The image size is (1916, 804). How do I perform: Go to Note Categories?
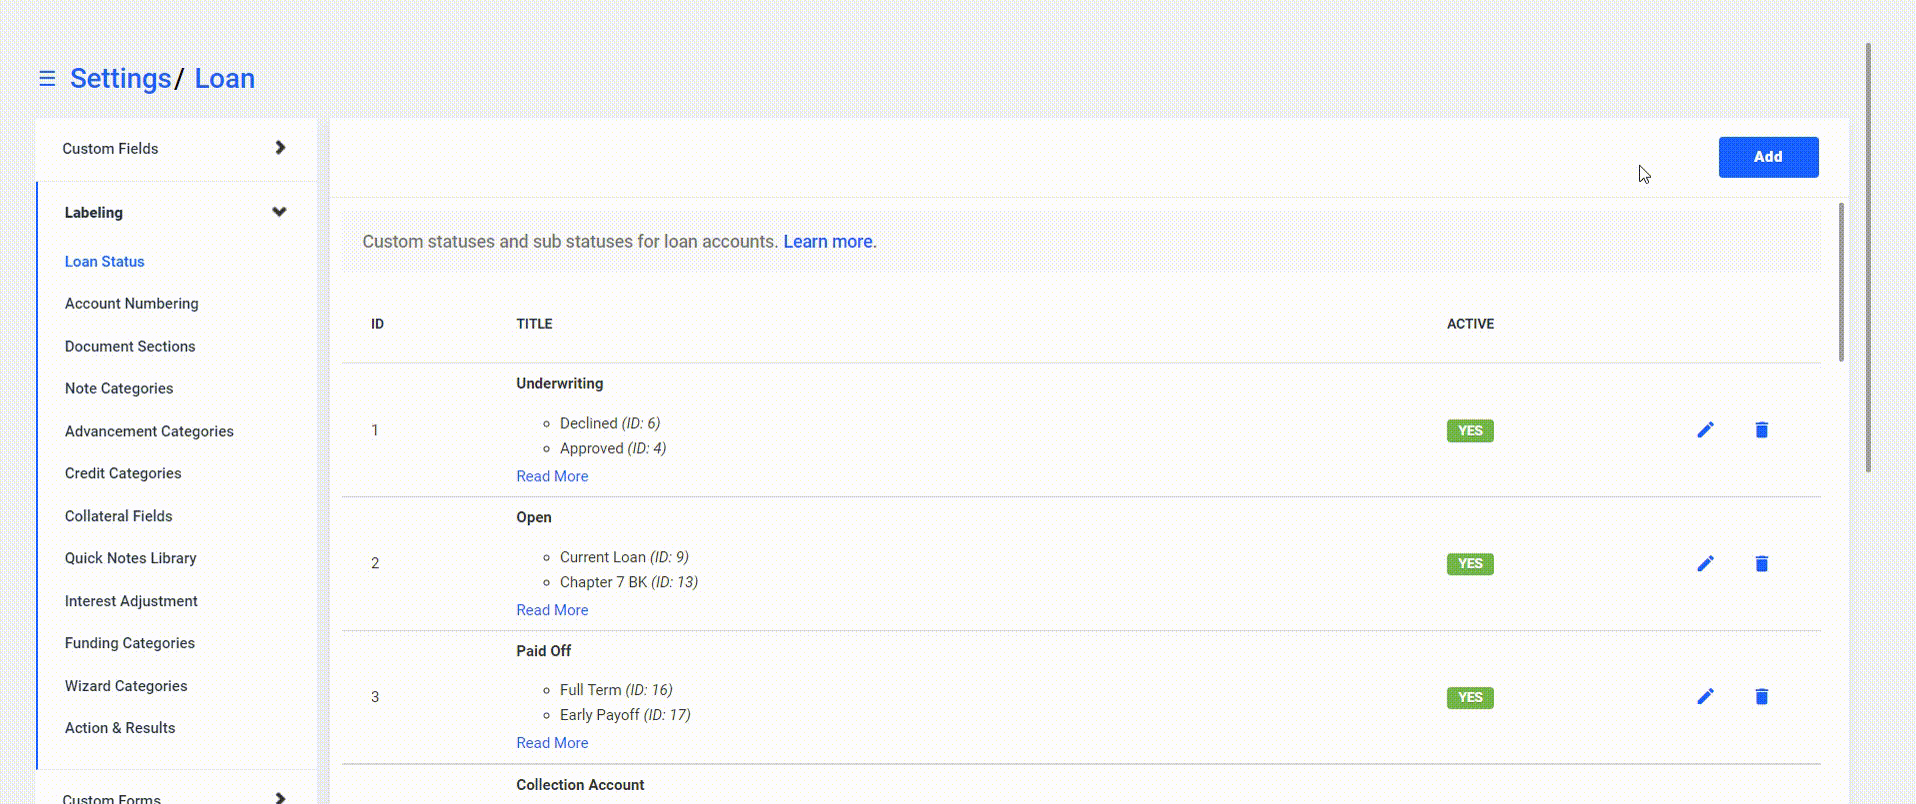119,388
